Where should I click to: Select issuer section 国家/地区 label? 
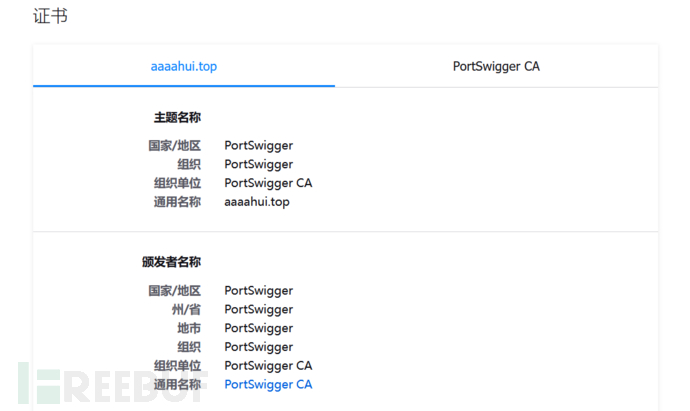coord(174,290)
